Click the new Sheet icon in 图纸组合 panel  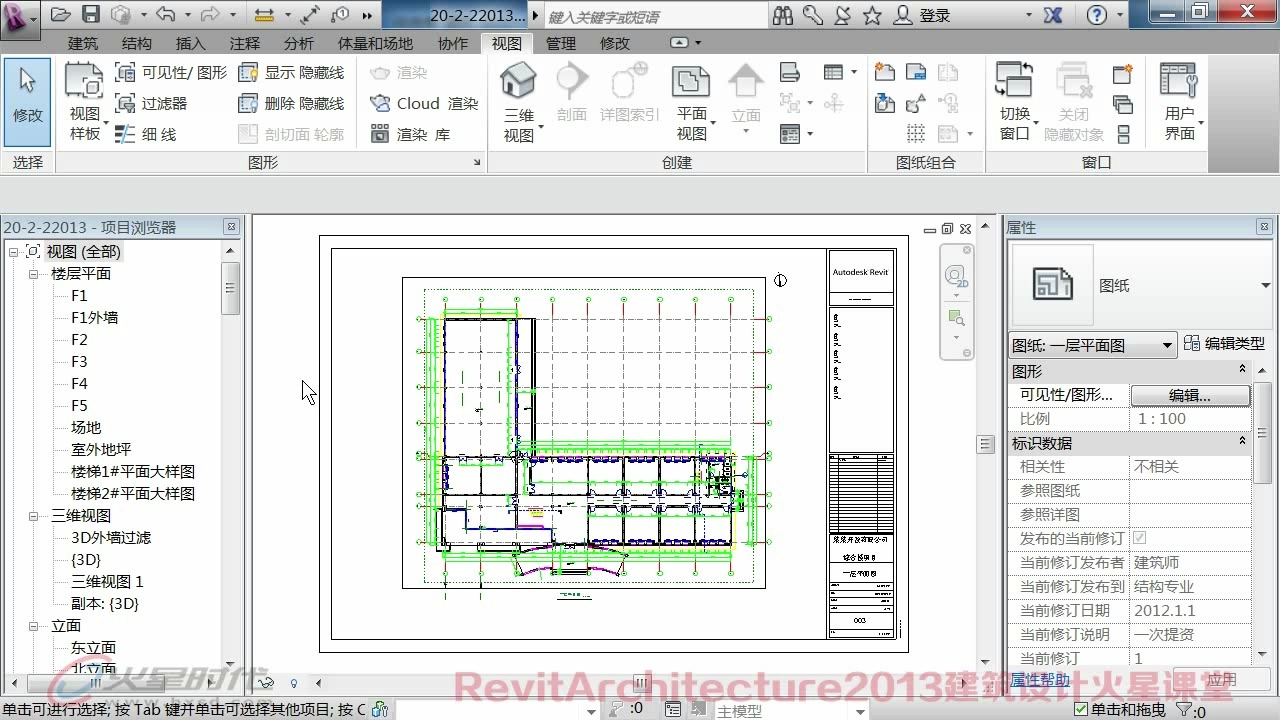click(884, 72)
